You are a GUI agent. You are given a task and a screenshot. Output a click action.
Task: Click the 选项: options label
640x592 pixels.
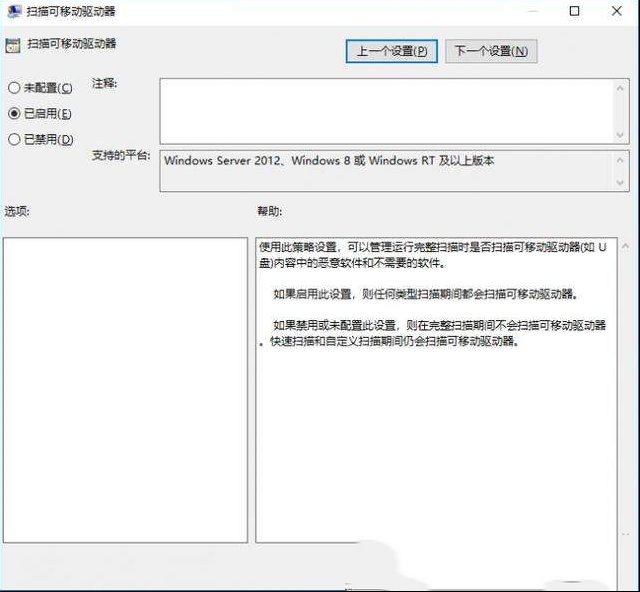(x=17, y=211)
